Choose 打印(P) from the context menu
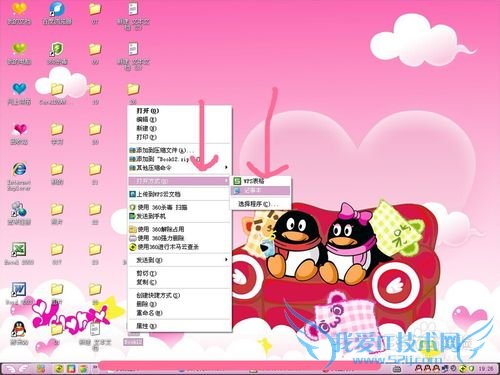Screen dimensions: 500x375 180,137
